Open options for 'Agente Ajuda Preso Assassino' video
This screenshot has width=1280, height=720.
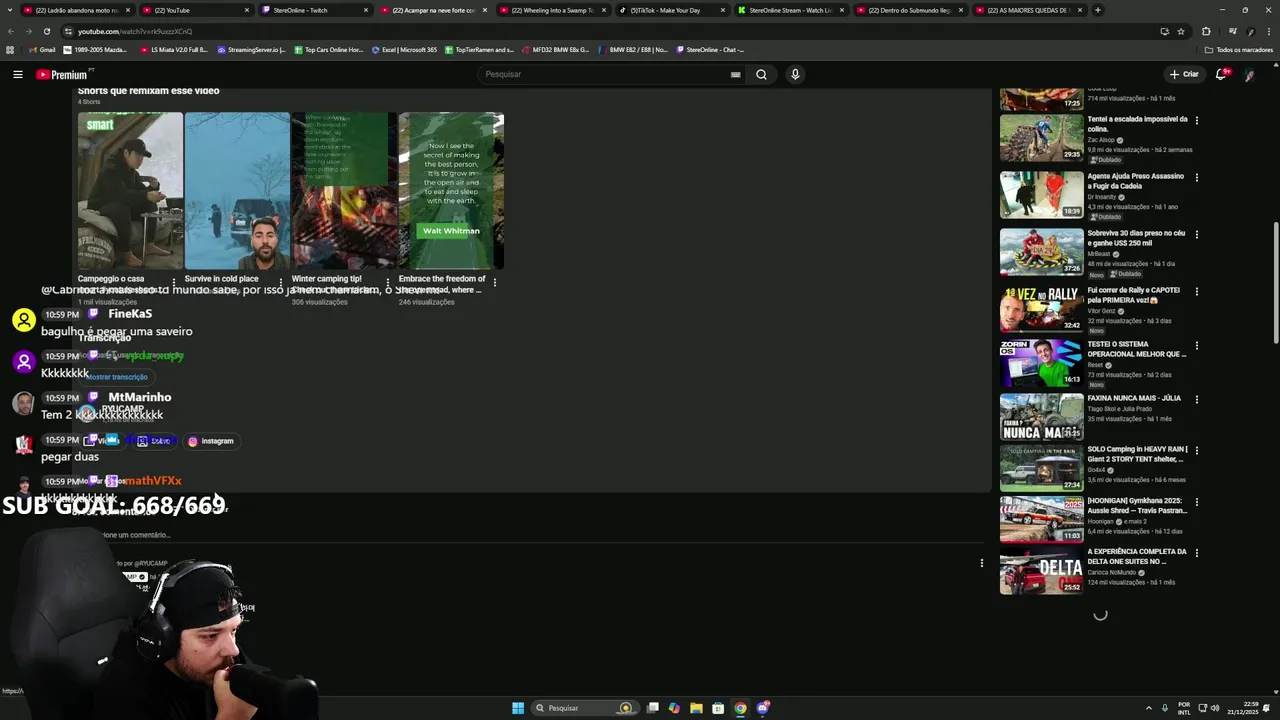(1196, 177)
